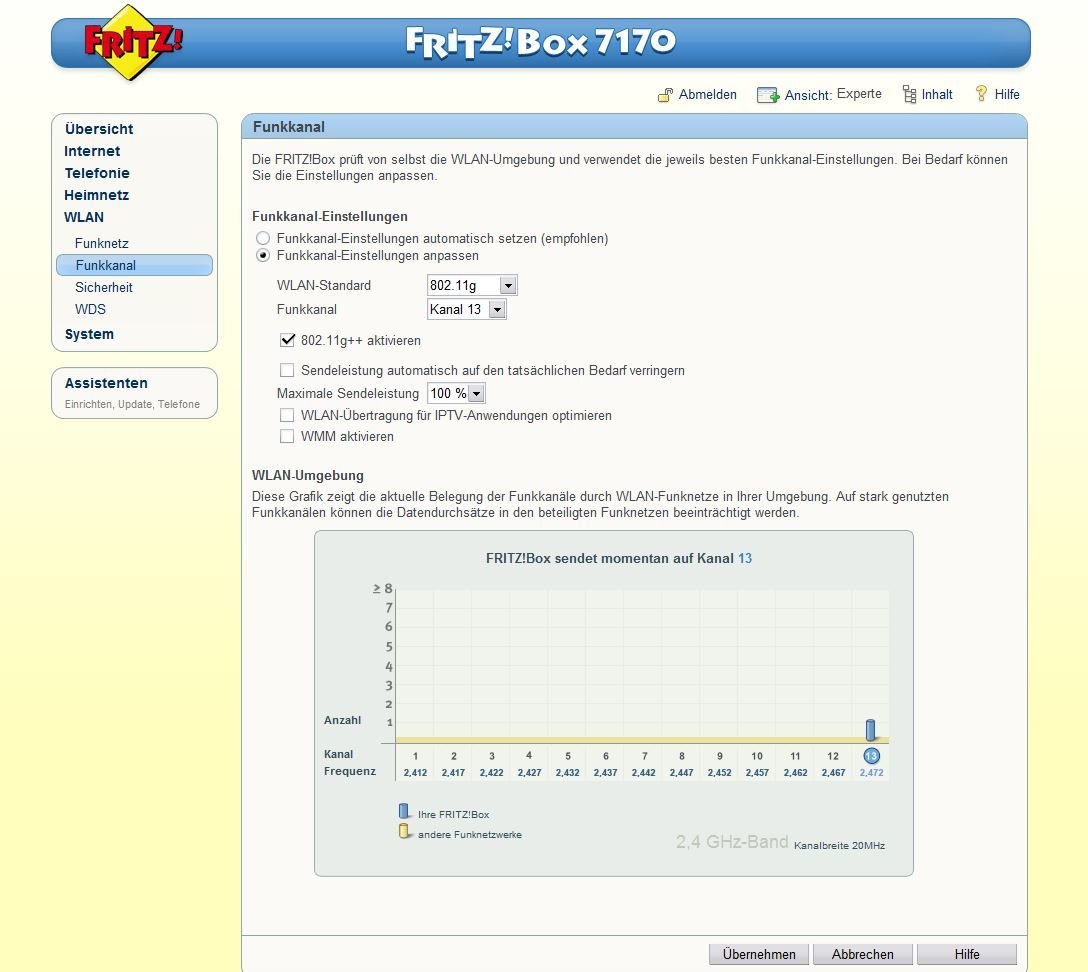Click the blue bar above channel 13
Image resolution: width=1088 pixels, height=972 pixels.
point(870,730)
